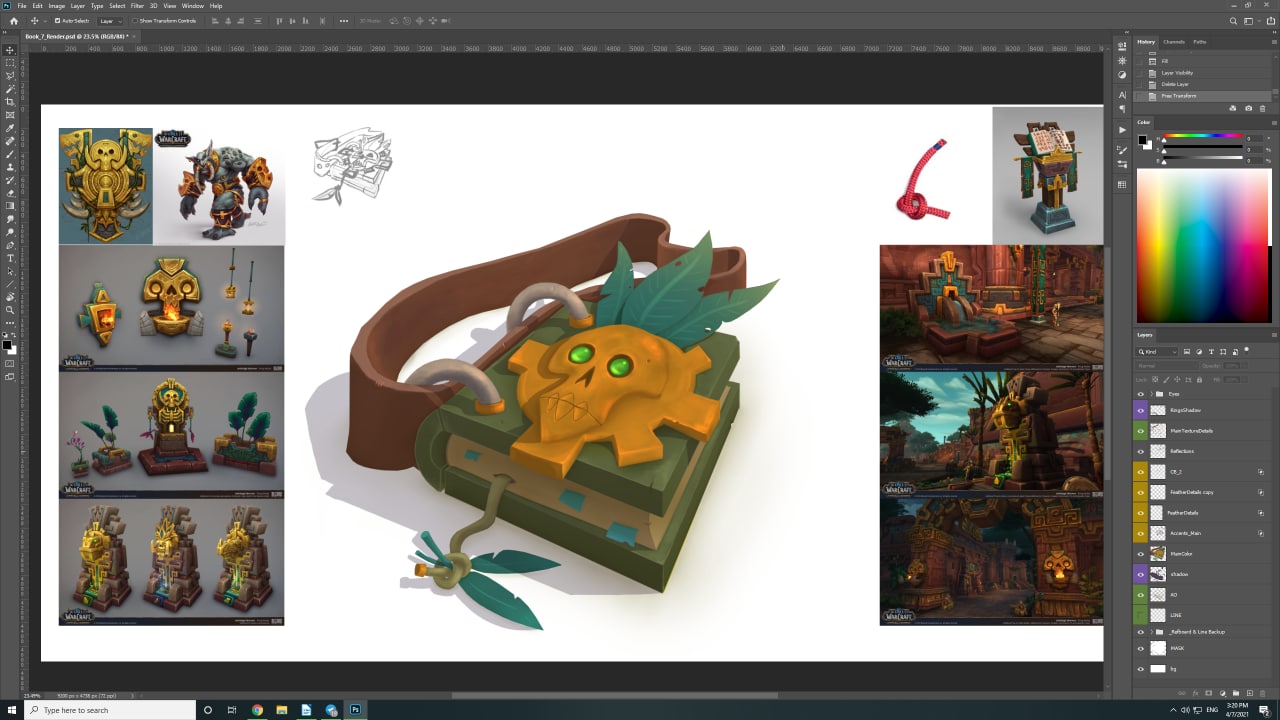This screenshot has width=1280, height=720.
Task: Hide the AO layer
Action: (1140, 594)
